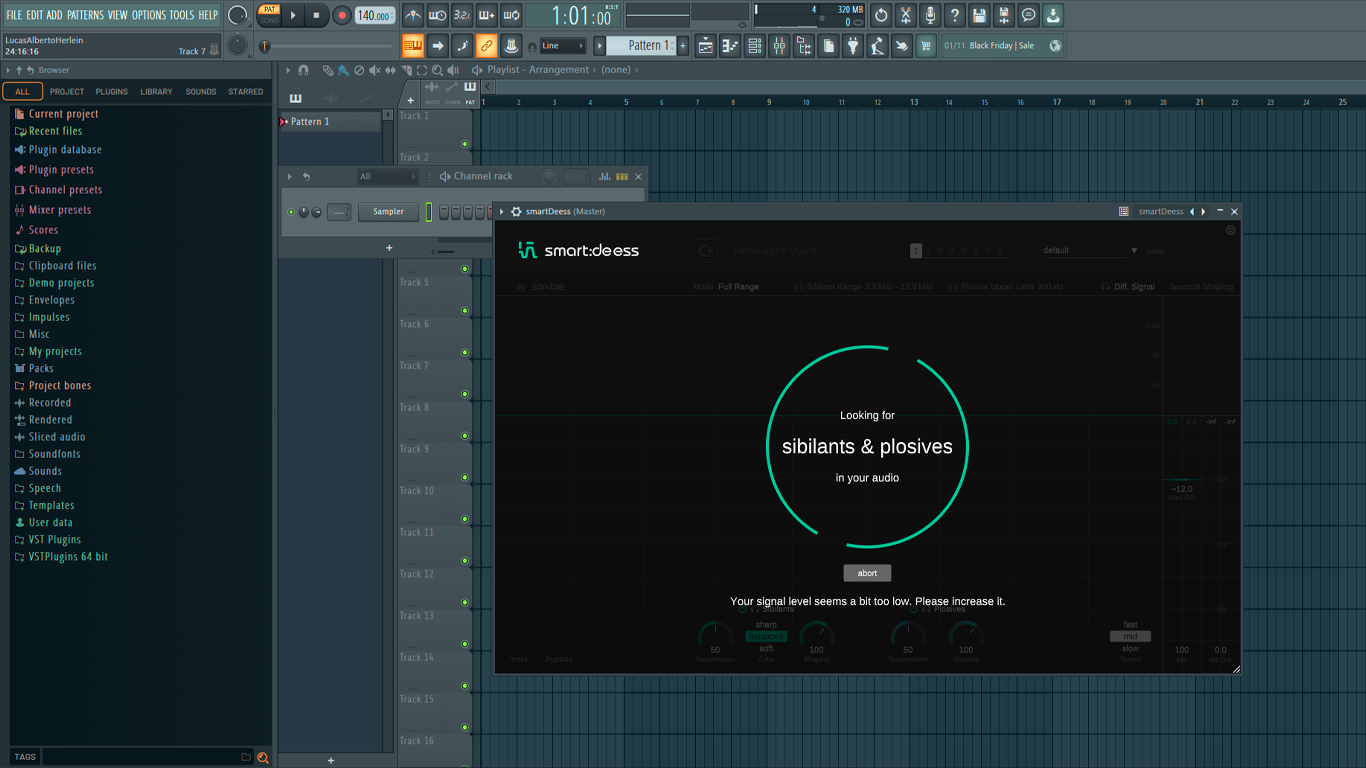Viewport: 1366px width, 768px height.
Task: Expand the smartDeess plugin menu arrow
Action: pyautogui.click(x=502, y=212)
